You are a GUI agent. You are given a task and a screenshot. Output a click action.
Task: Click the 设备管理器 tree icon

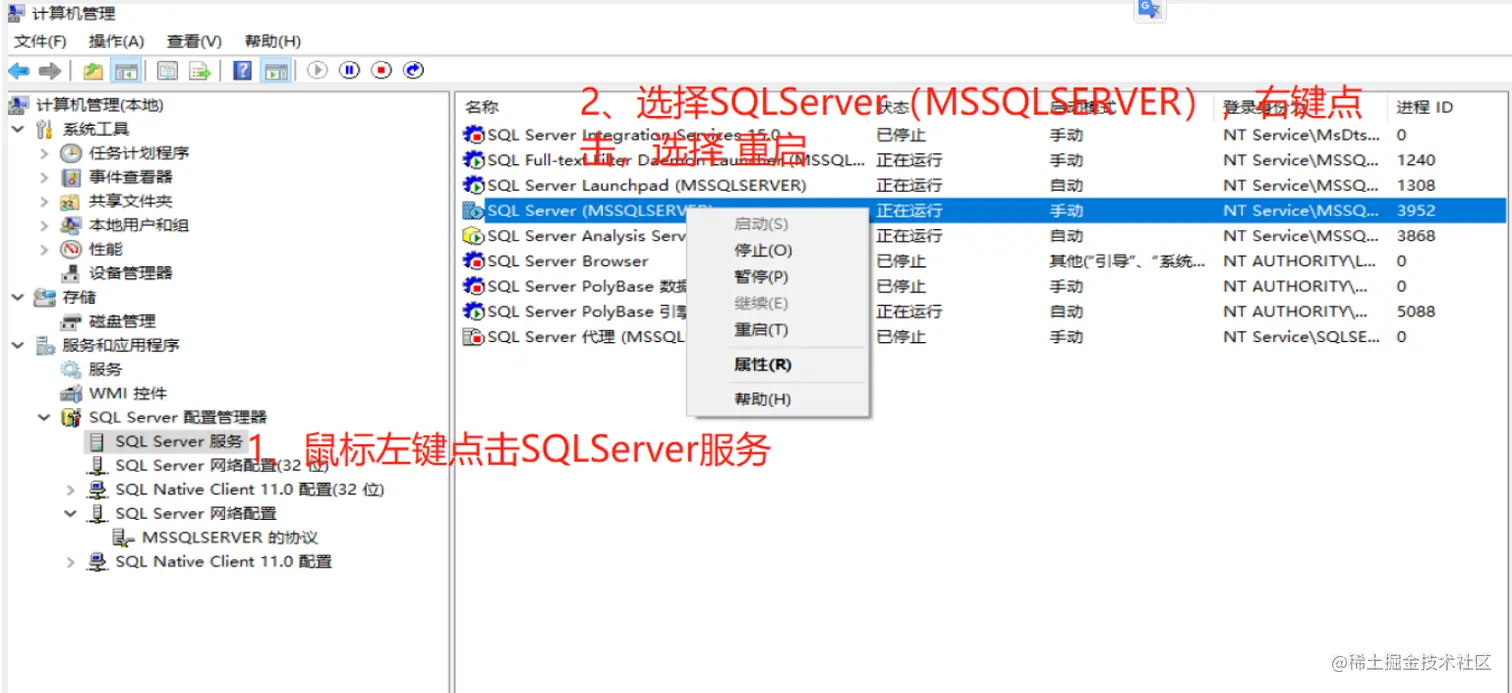point(71,273)
